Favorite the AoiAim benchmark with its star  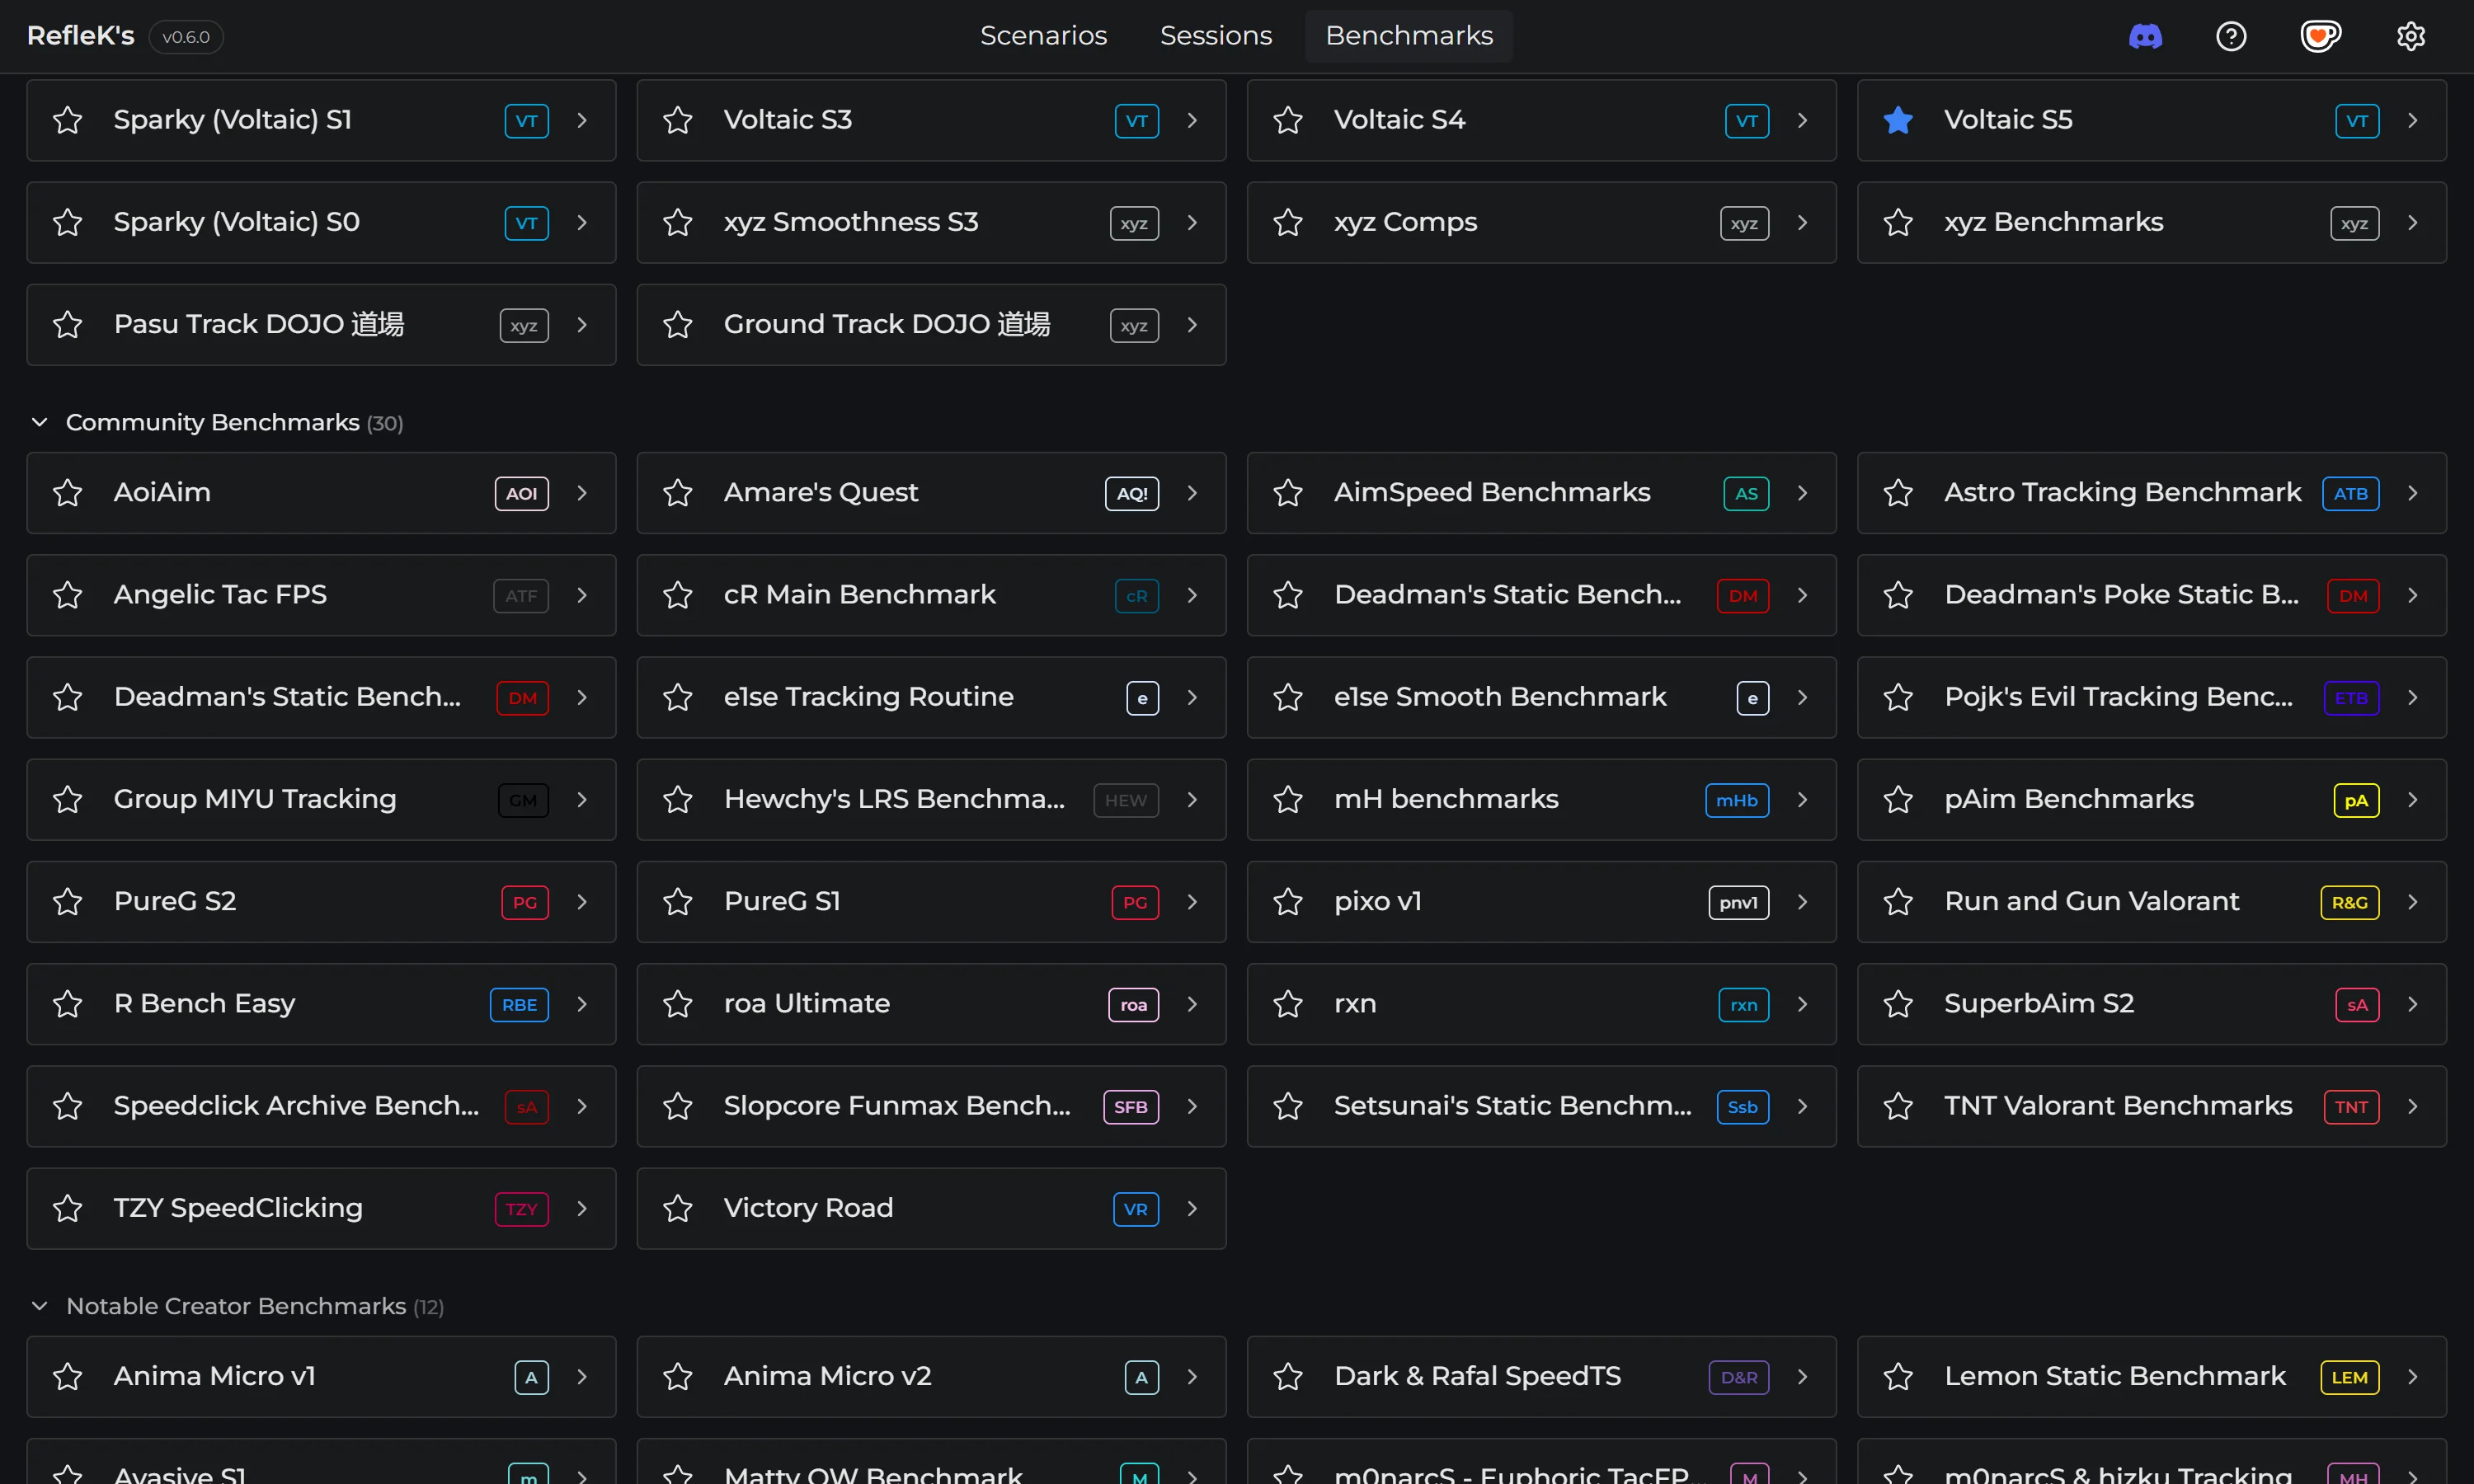click(x=67, y=494)
